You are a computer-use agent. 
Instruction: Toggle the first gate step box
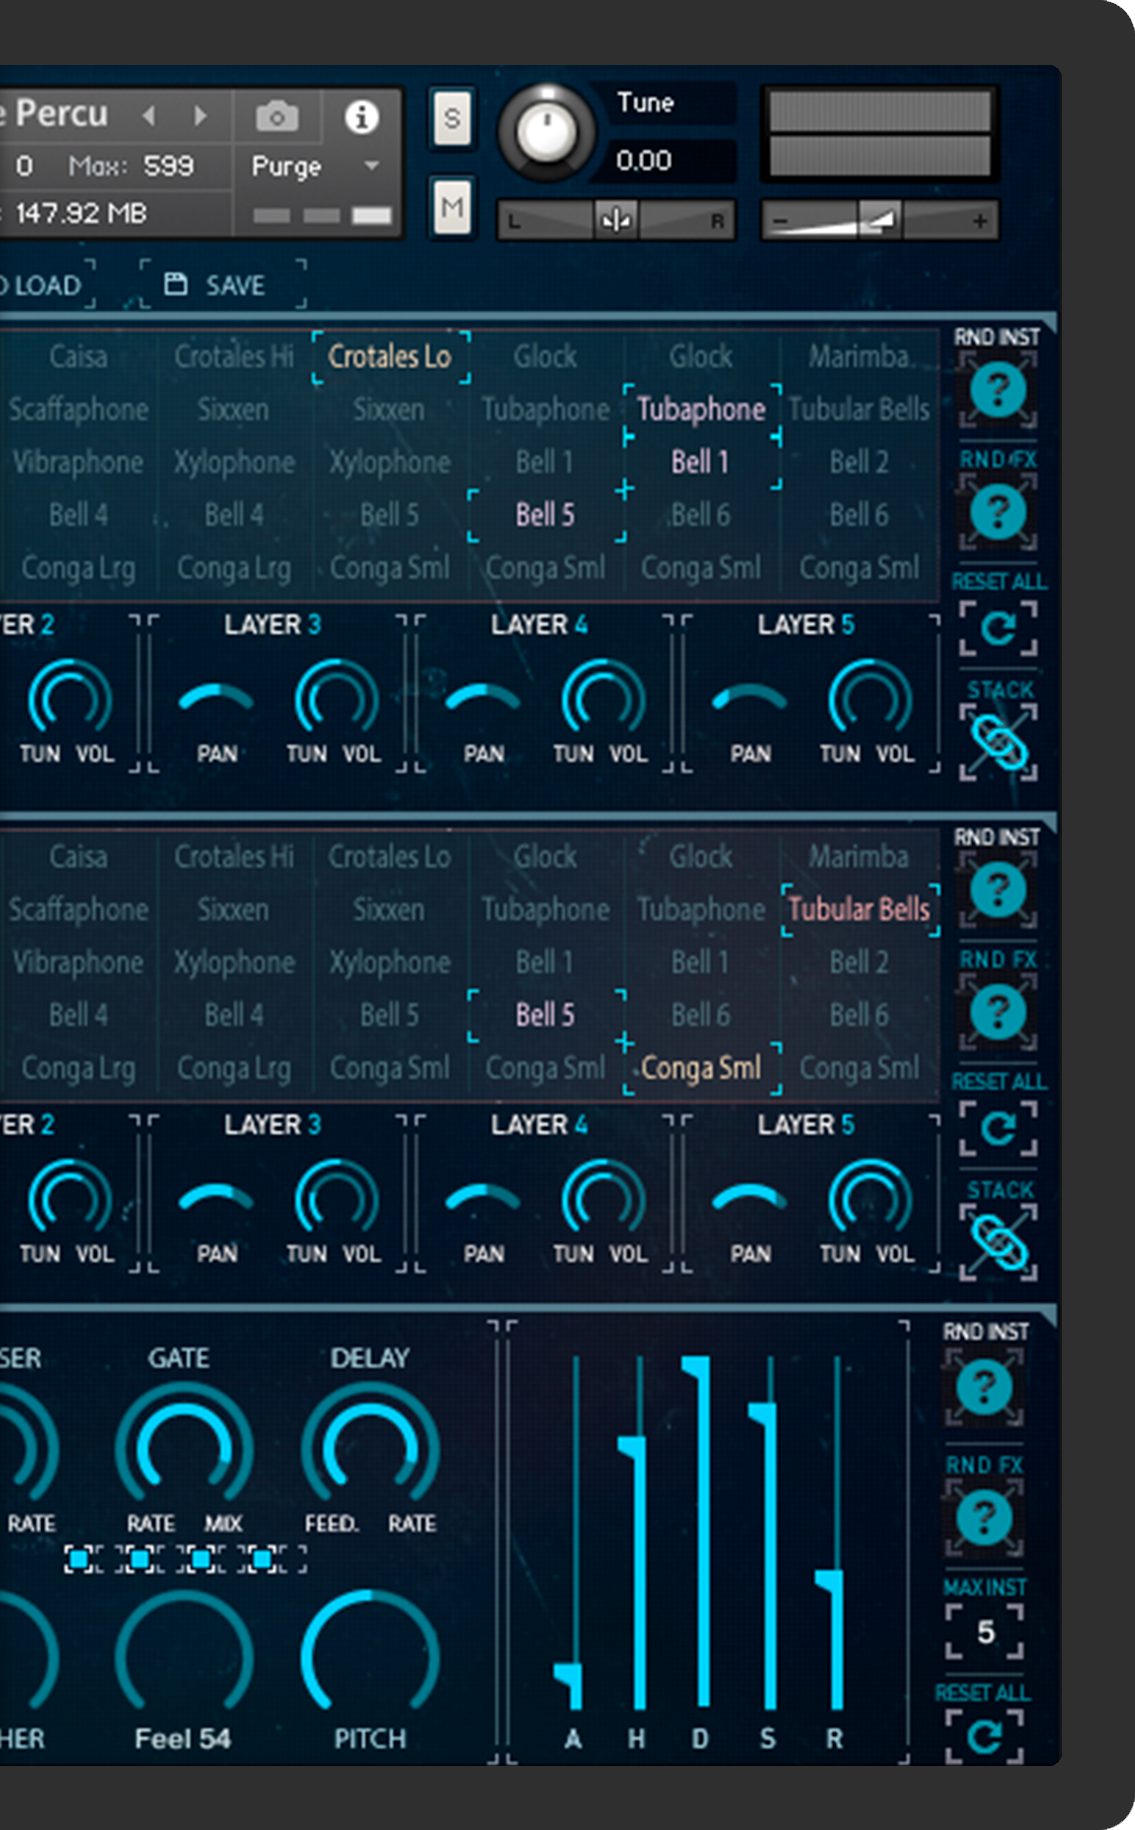80,1559
